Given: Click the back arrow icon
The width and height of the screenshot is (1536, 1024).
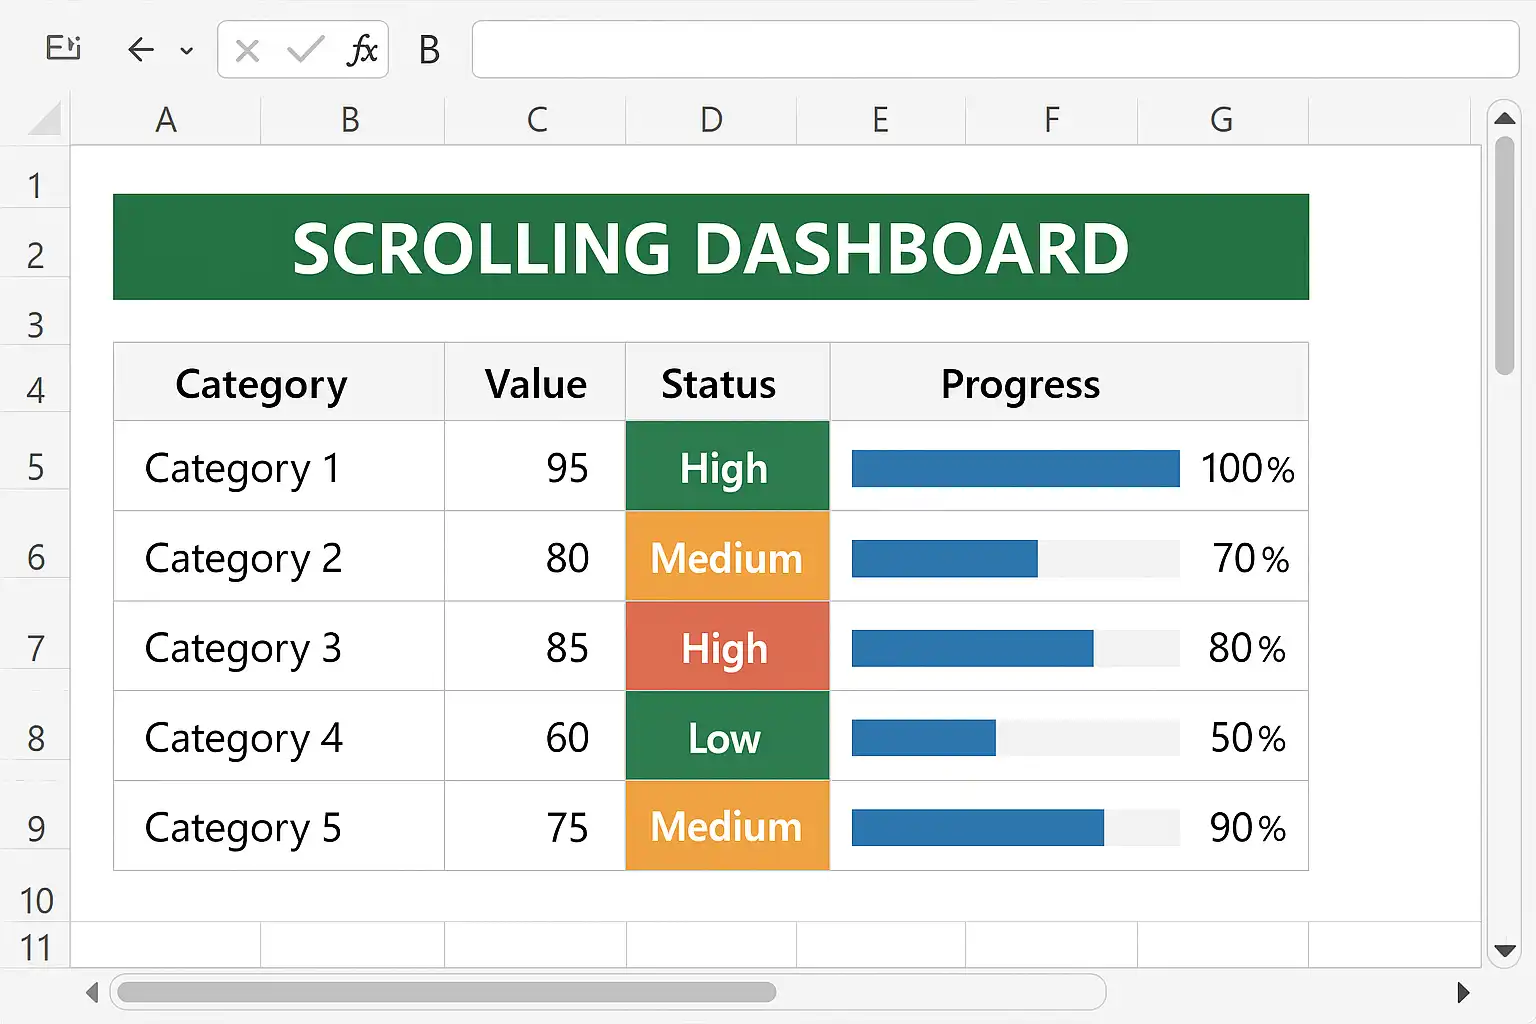Looking at the screenshot, I should [141, 50].
